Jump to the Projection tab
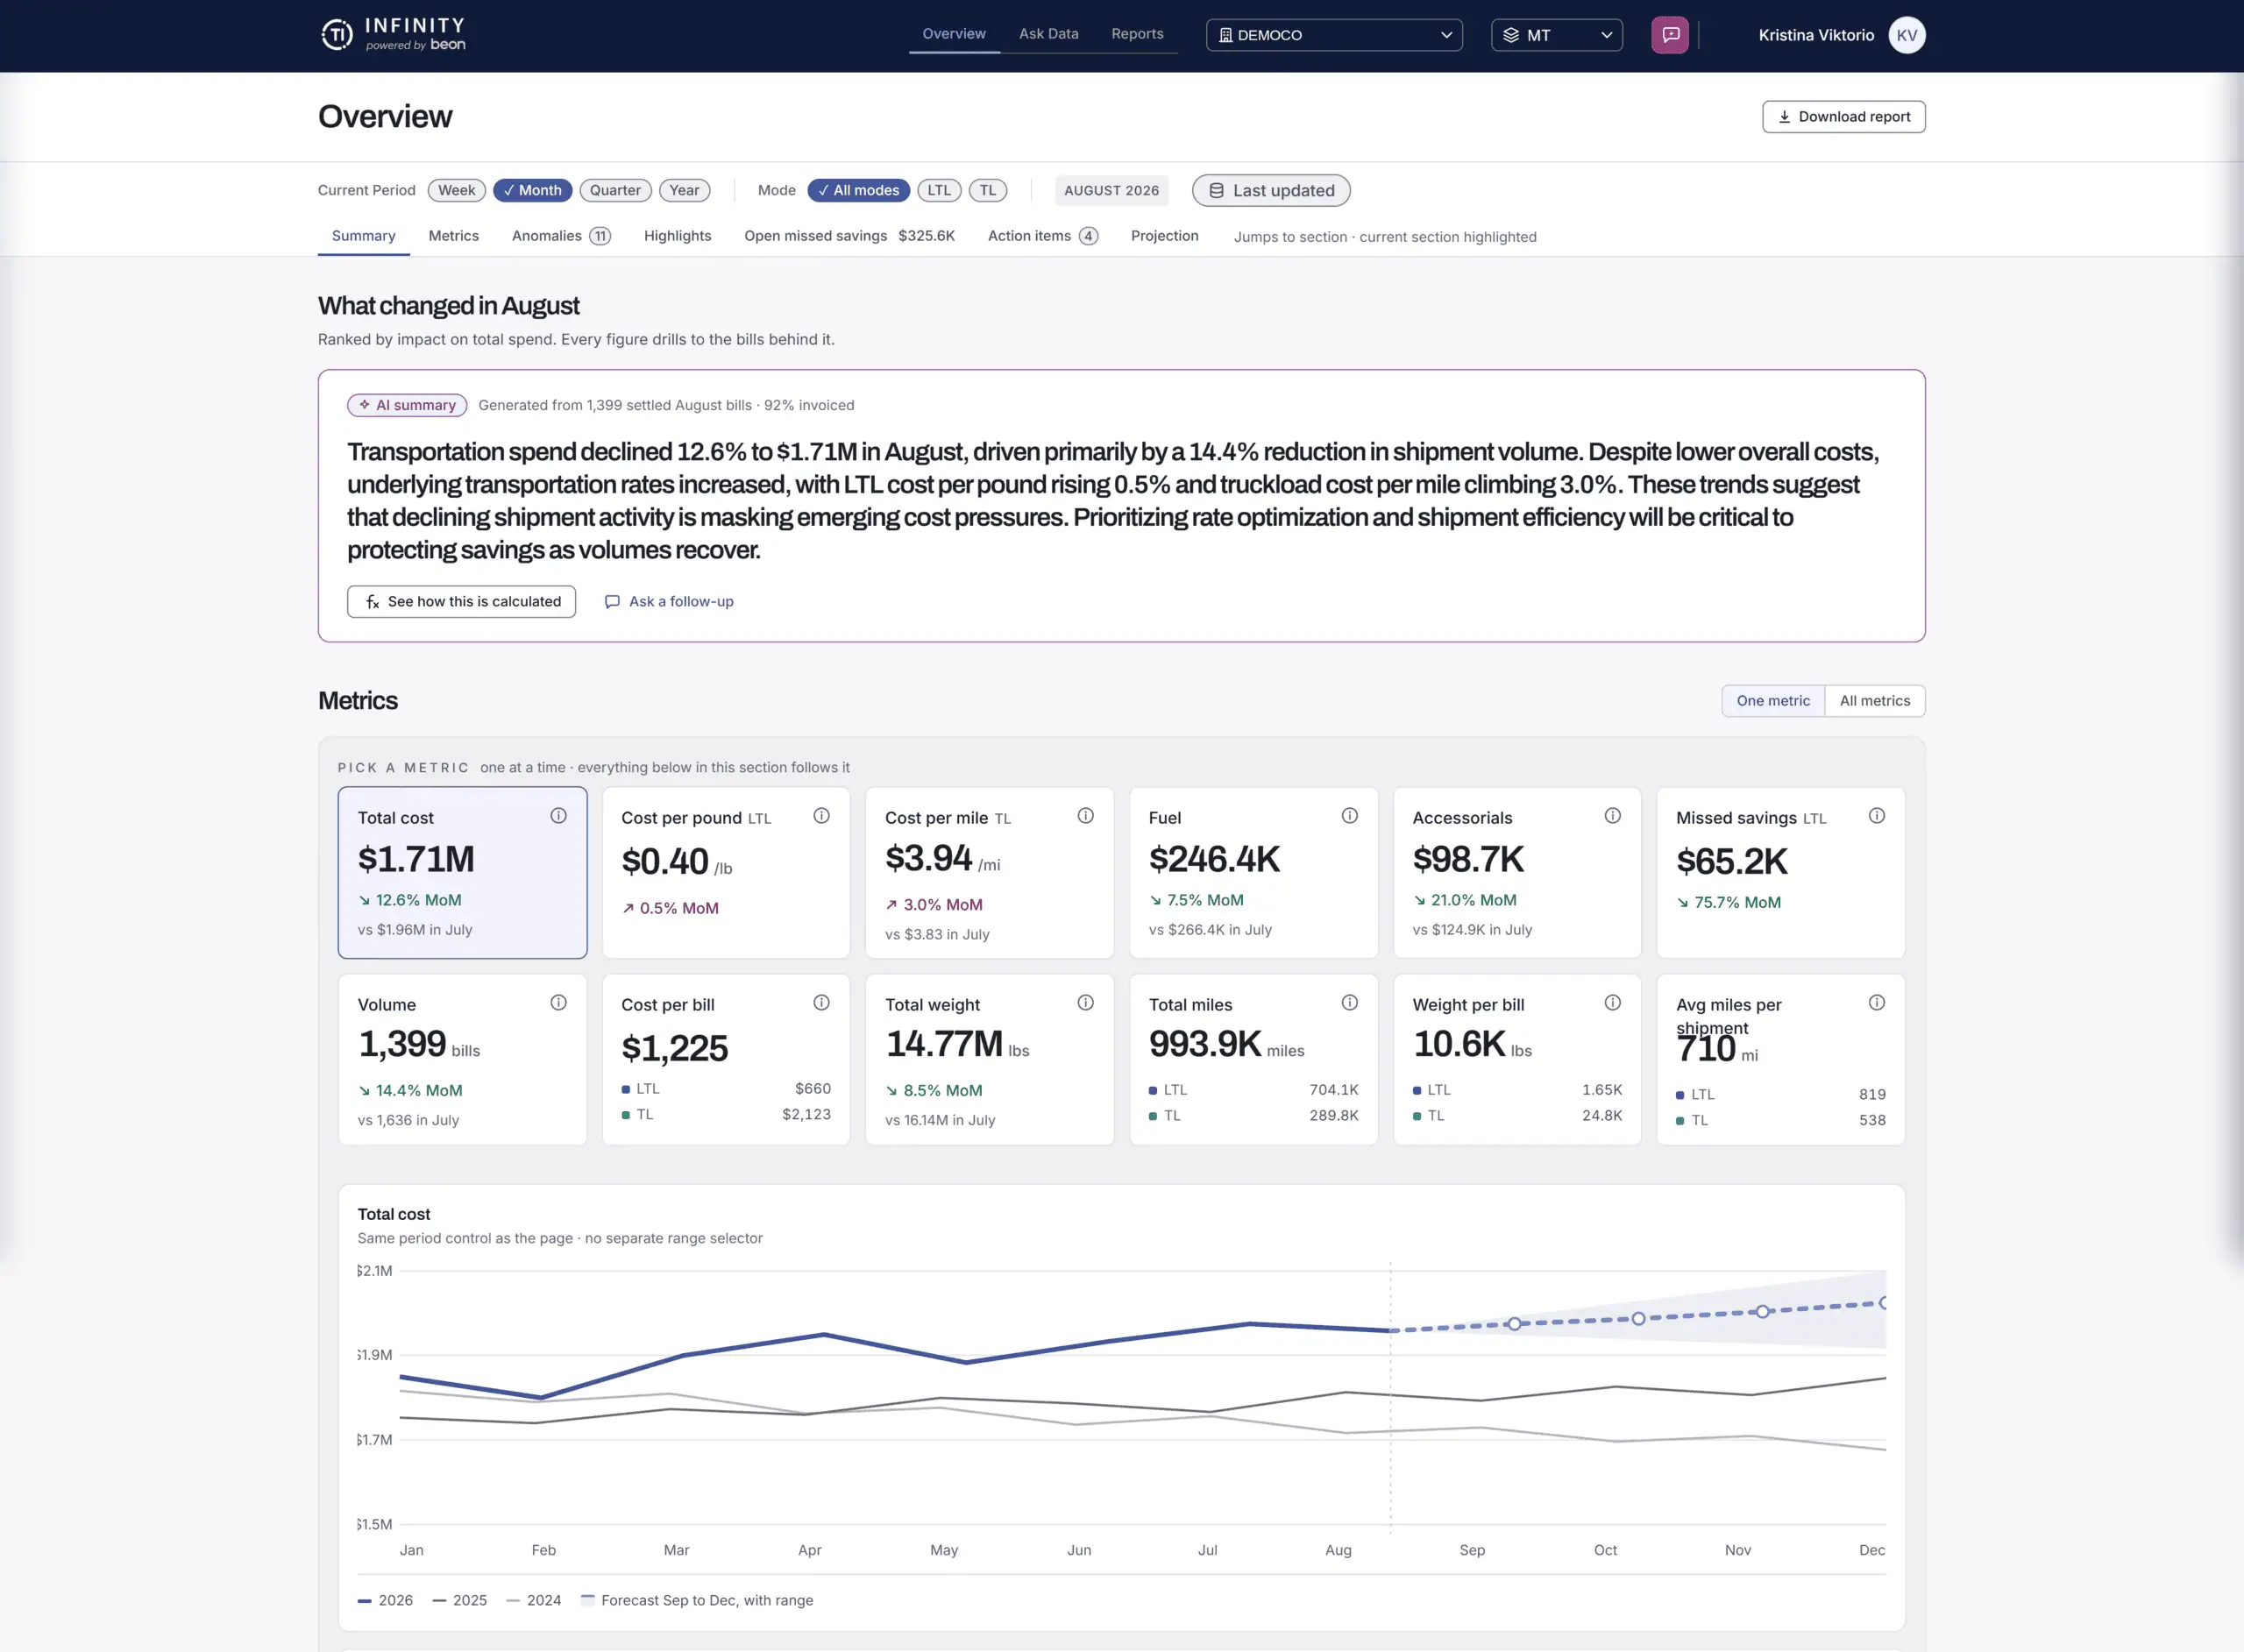2244x1652 pixels. click(1164, 236)
